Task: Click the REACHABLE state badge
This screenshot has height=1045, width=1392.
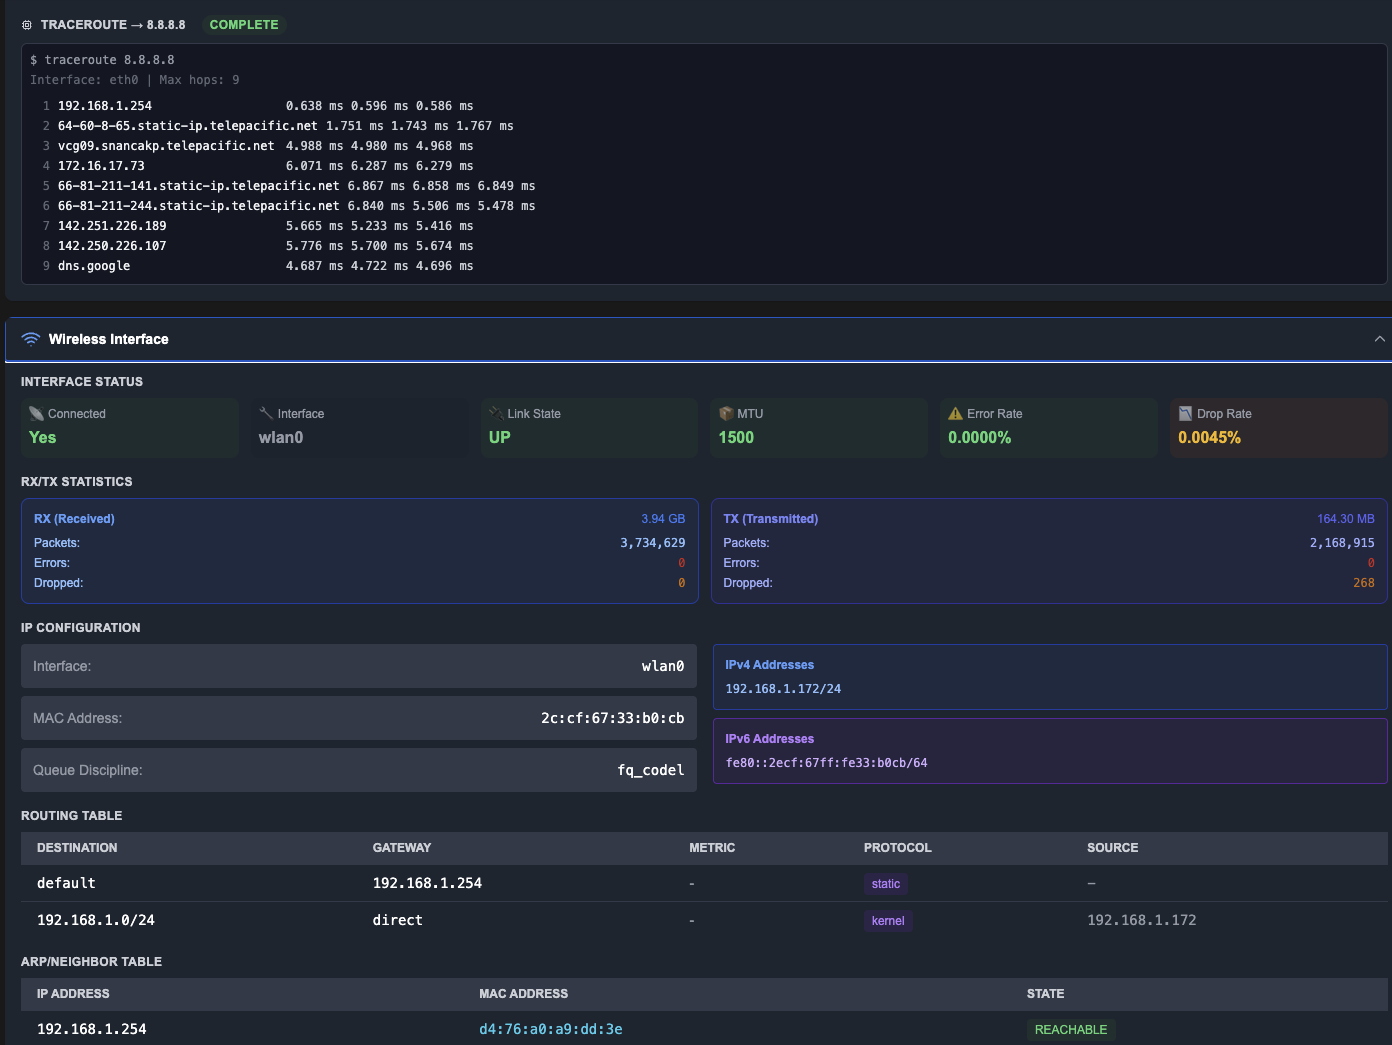Action: (x=1070, y=1030)
